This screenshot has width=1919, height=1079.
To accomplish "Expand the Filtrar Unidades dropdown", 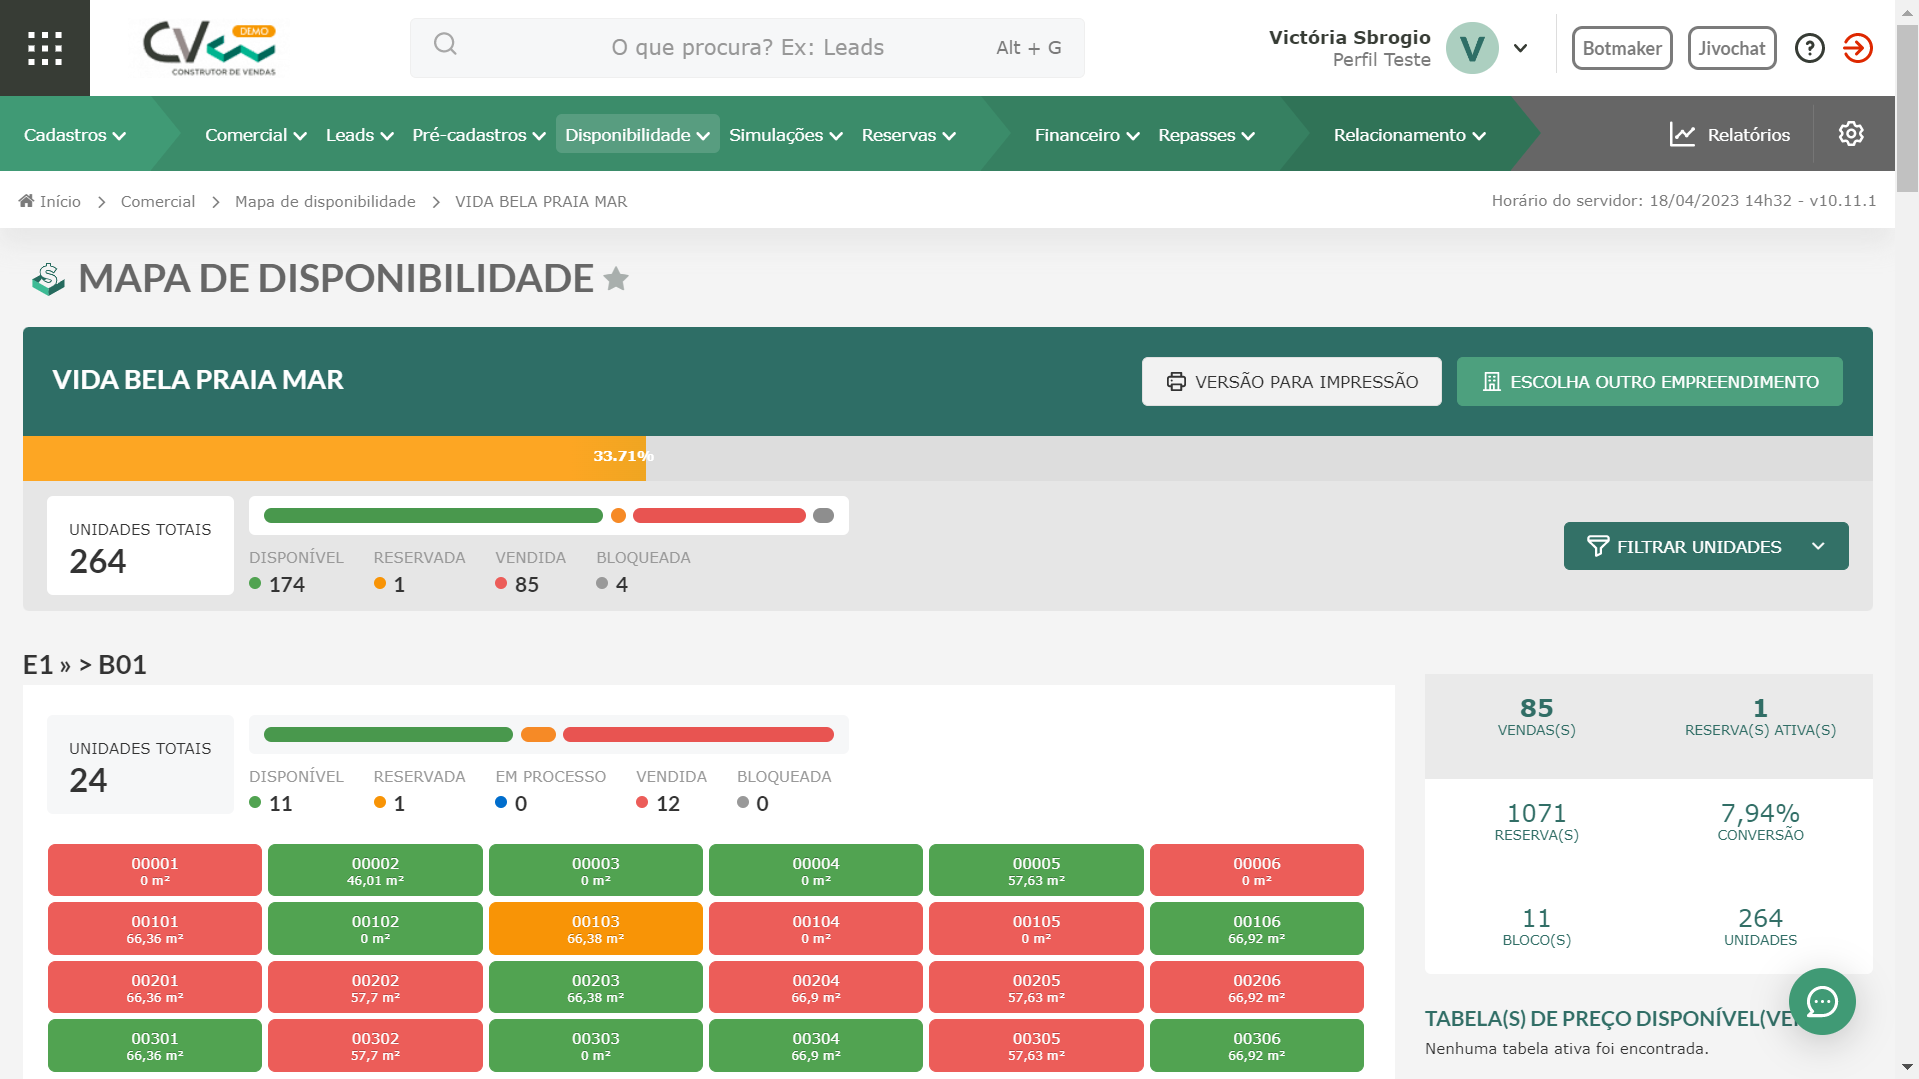I will [1705, 546].
